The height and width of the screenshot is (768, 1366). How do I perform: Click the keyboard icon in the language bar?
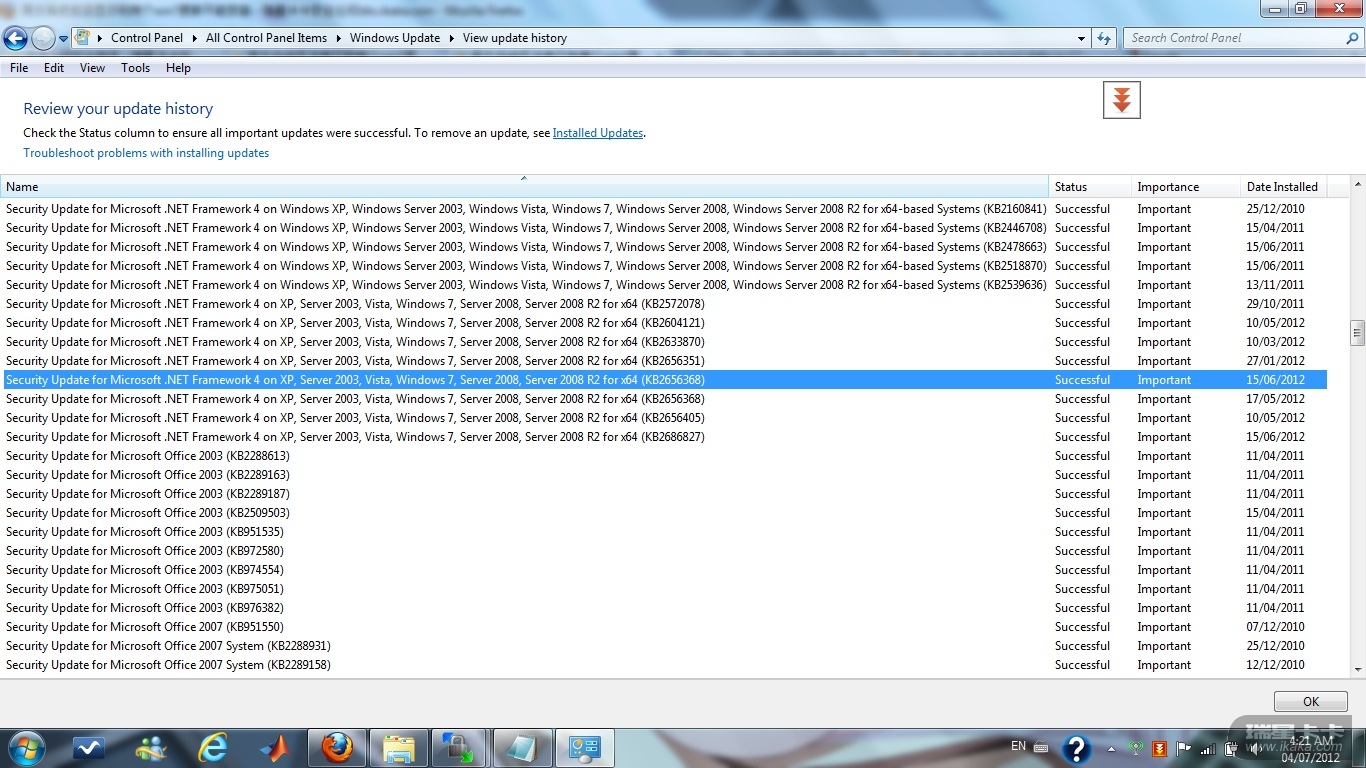[x=1041, y=748]
